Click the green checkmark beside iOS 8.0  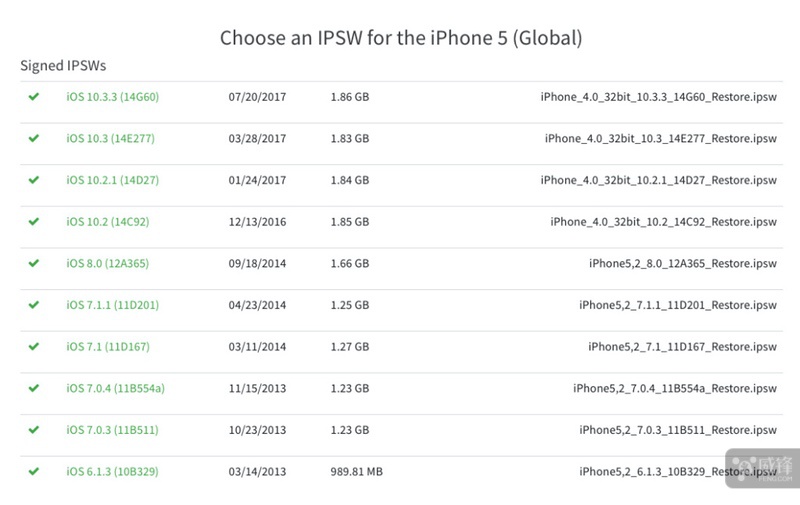34,263
